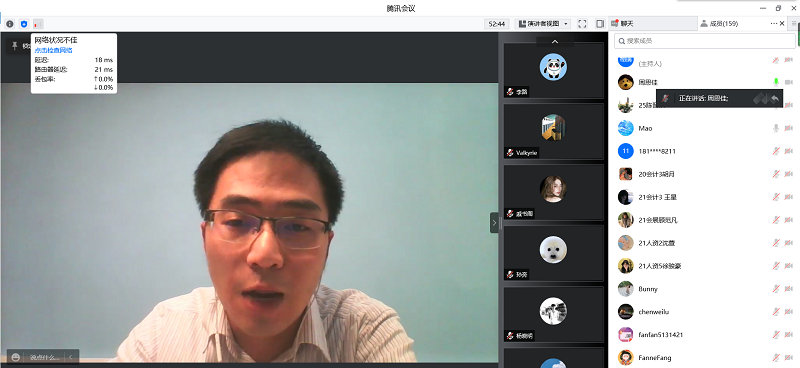Viewport: 800px width, 368px height.
Task: Click the network signal strength icon
Action: (38, 24)
